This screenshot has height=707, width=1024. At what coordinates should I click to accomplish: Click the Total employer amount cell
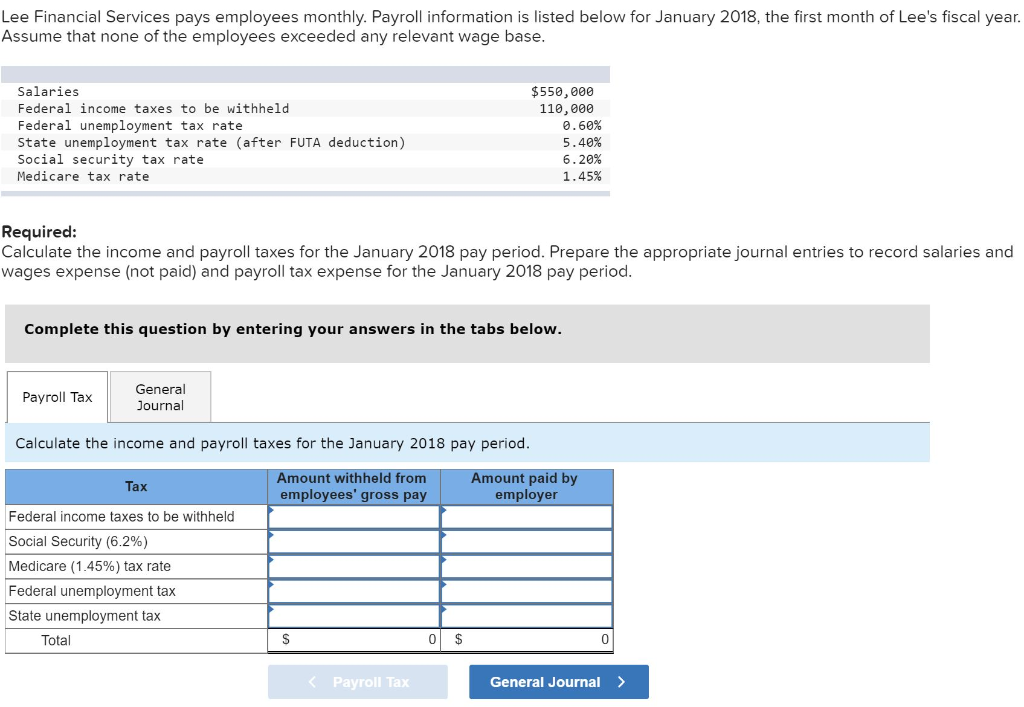point(527,640)
